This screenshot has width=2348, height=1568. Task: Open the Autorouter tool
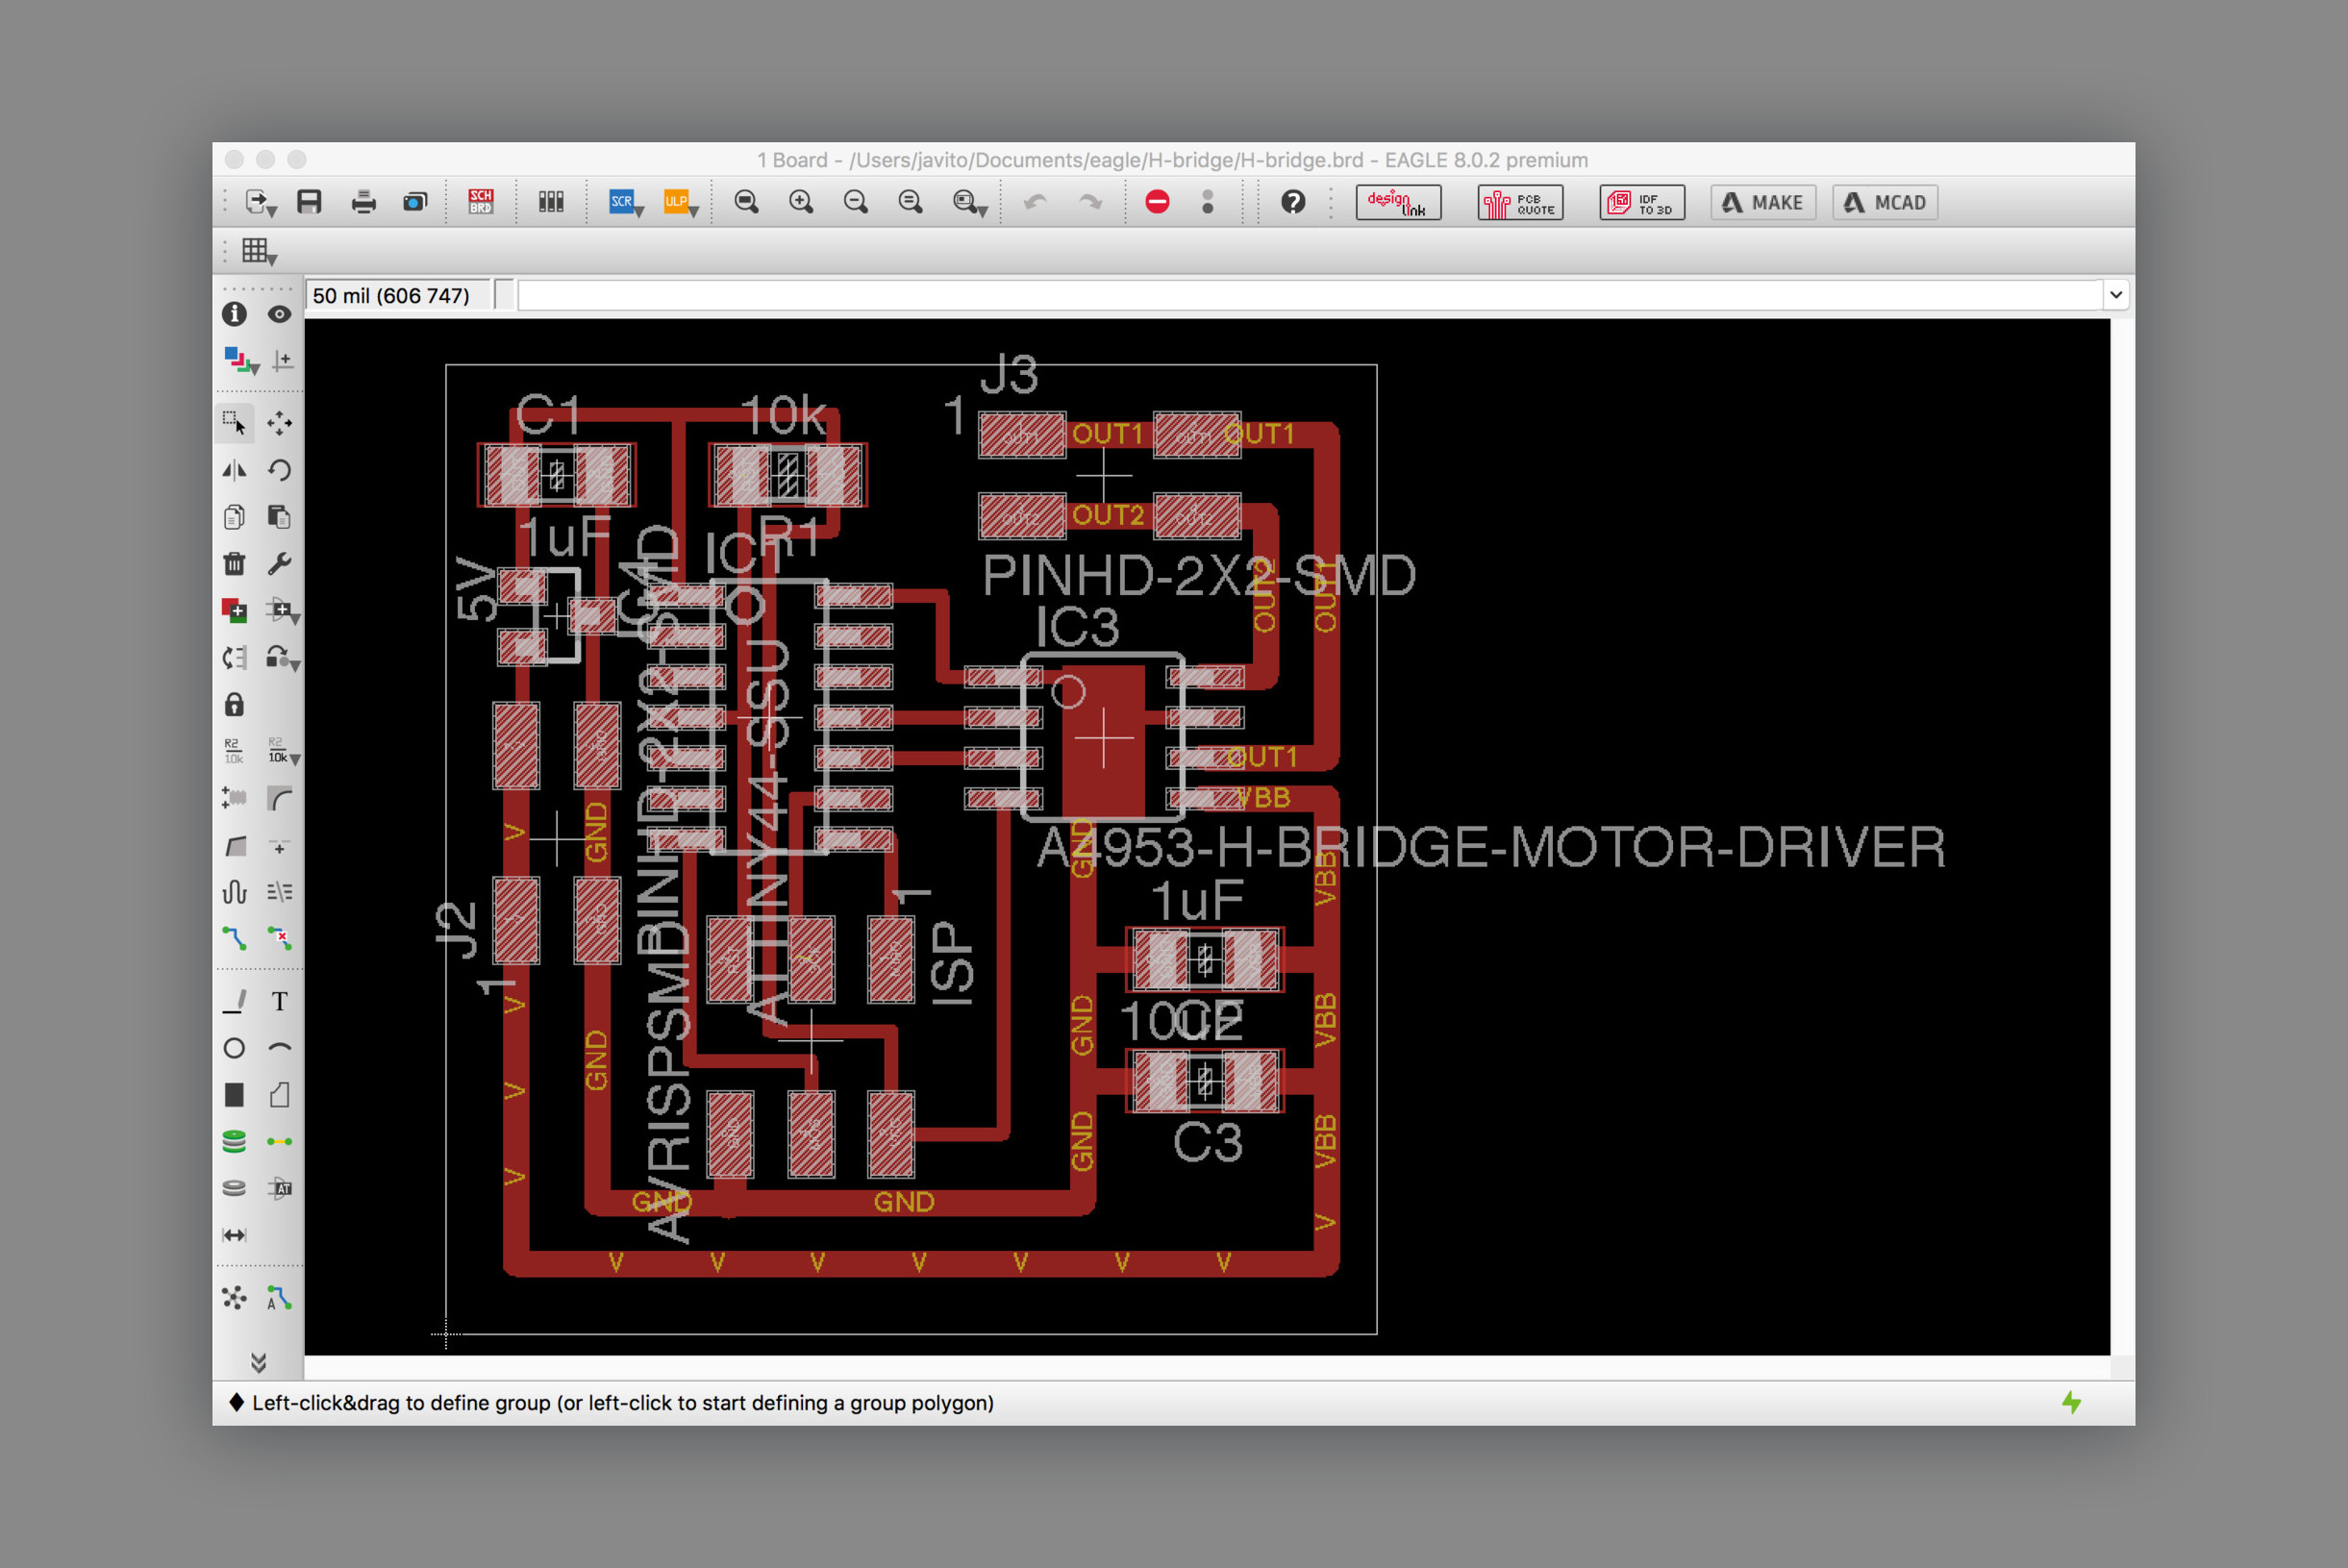[x=279, y=1298]
